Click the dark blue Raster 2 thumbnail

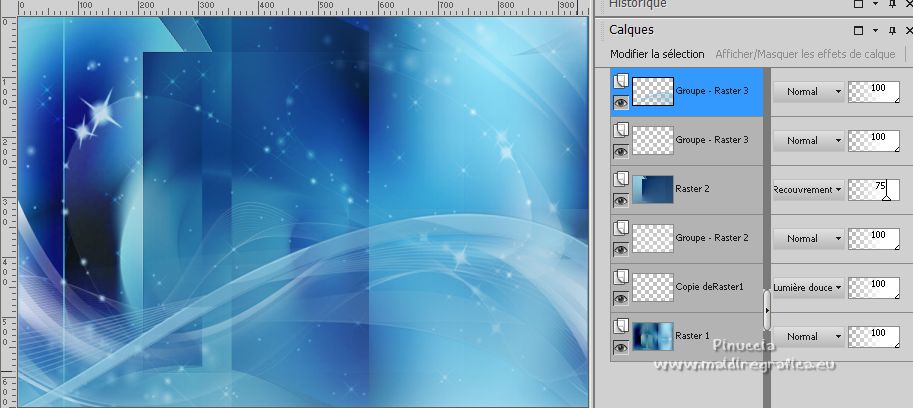pos(653,189)
